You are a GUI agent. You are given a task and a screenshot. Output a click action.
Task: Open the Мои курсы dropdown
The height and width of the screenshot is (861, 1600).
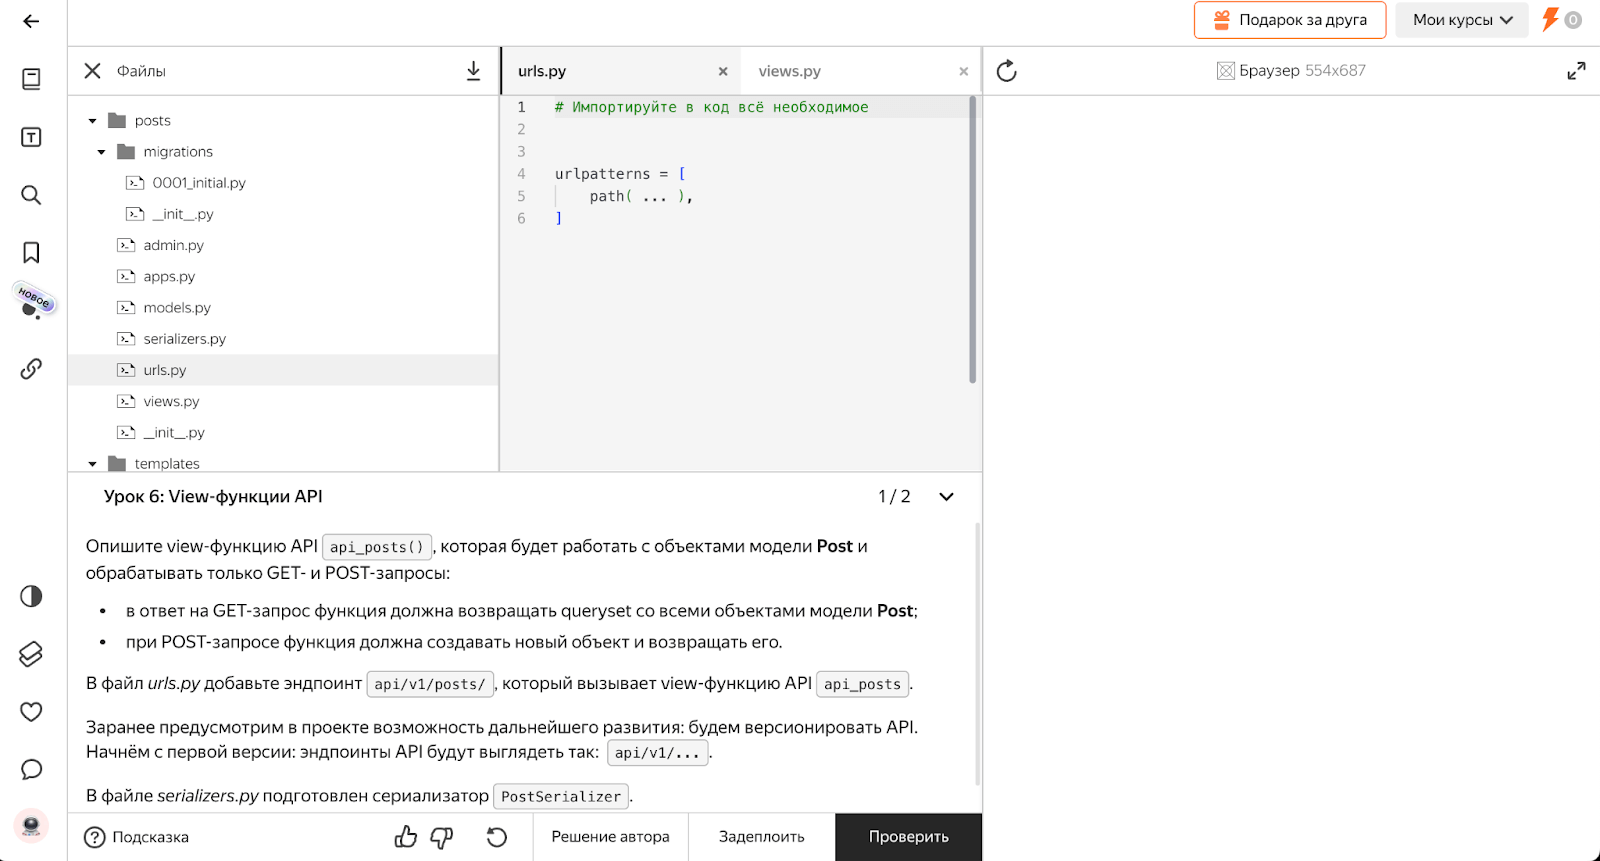pos(1462,20)
